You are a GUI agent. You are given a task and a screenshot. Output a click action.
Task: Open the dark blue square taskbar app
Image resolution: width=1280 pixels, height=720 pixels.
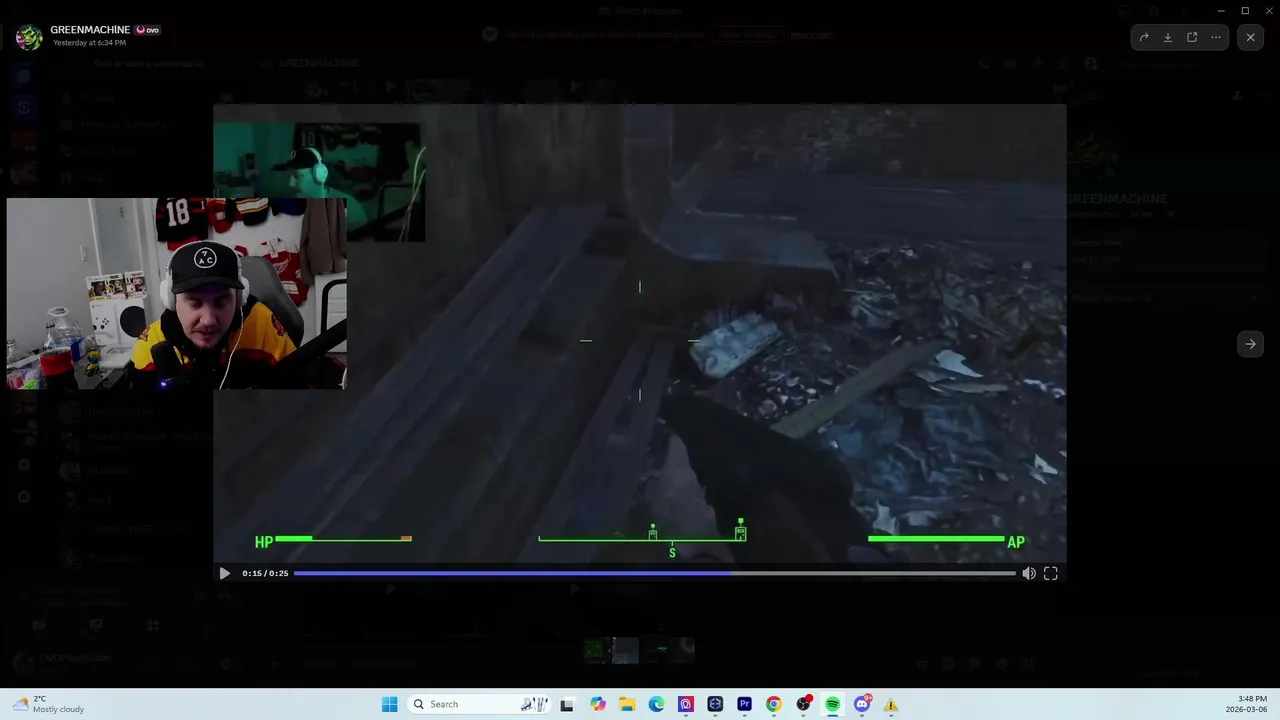click(x=715, y=704)
